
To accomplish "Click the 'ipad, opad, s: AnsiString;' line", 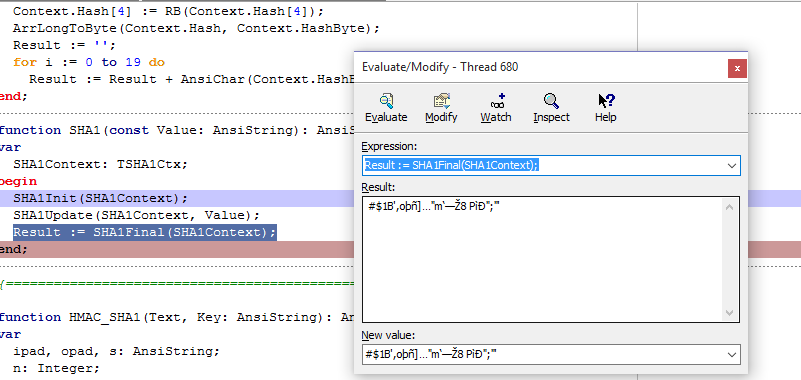I will [116, 351].
